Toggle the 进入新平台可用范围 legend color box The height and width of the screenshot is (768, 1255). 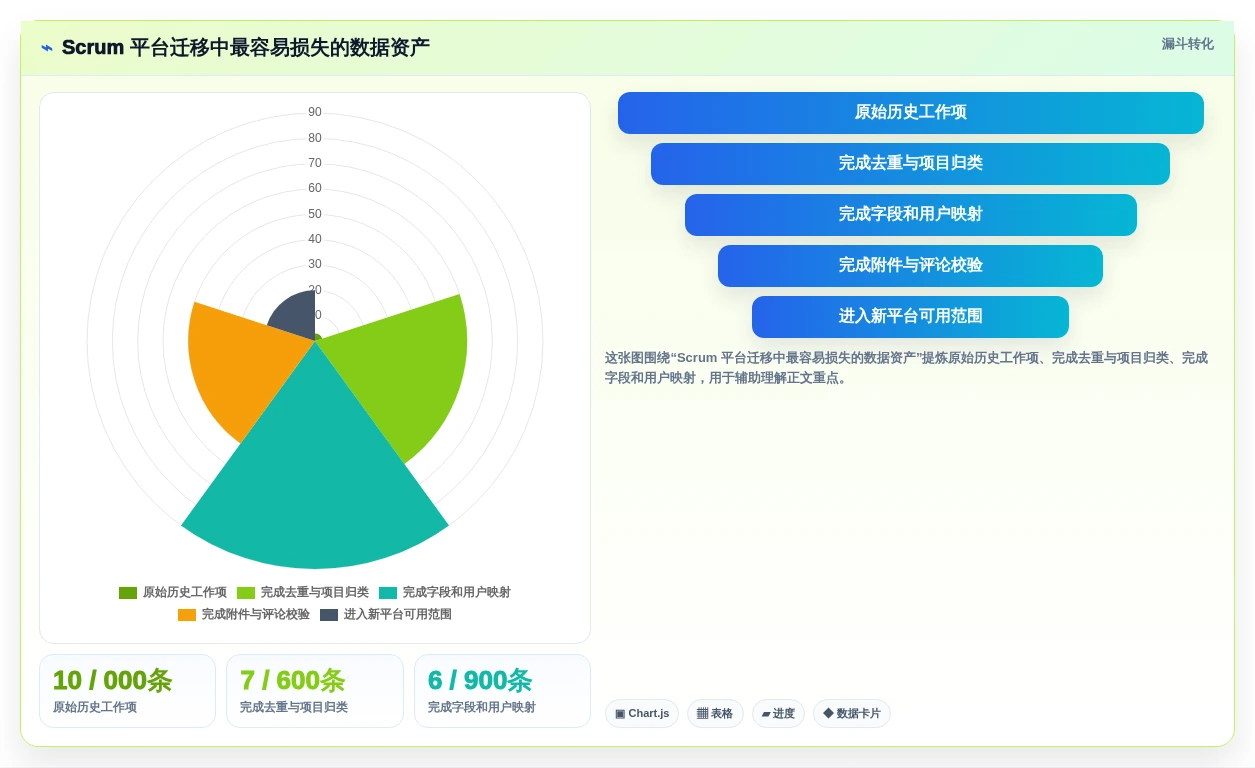coord(329,615)
